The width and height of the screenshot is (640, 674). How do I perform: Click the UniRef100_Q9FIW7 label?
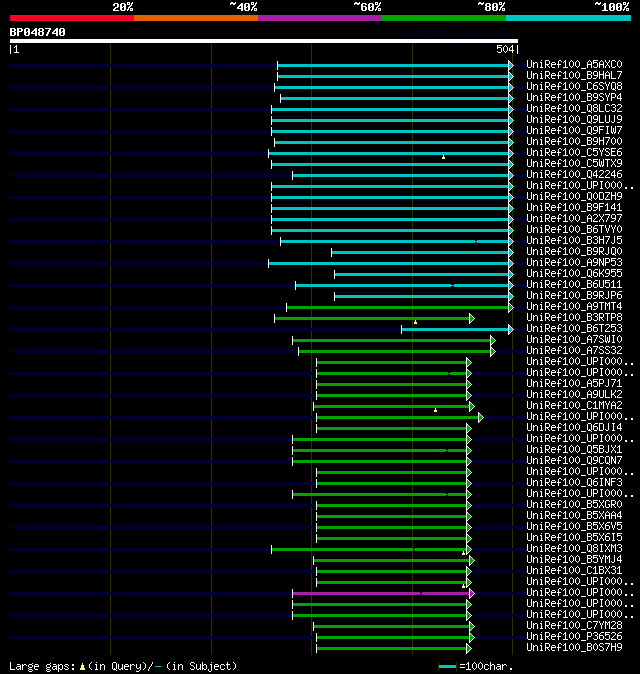574,130
